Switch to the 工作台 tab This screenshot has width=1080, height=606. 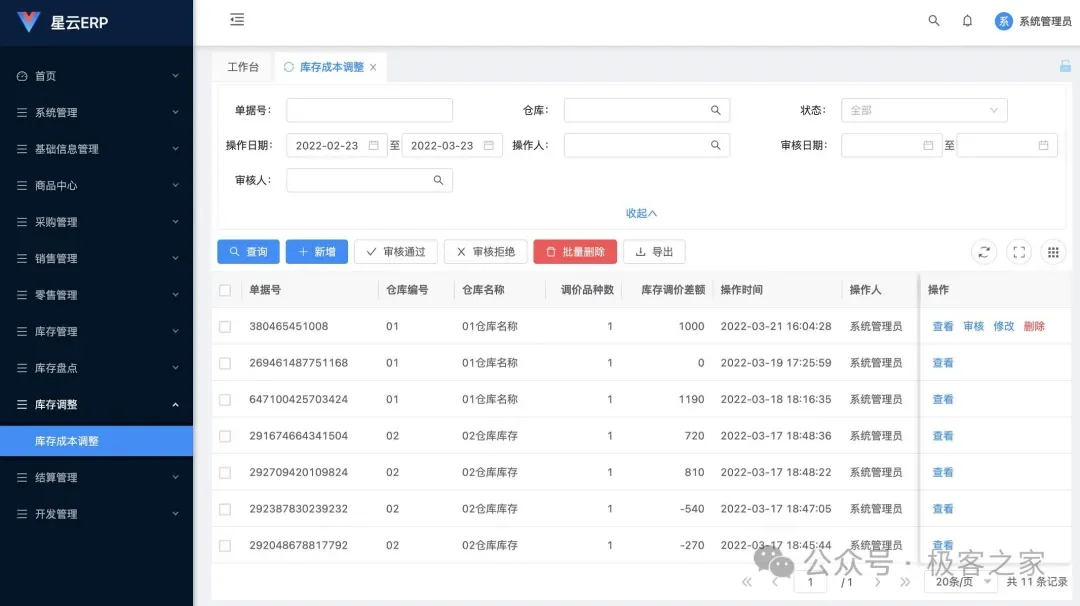[242, 66]
